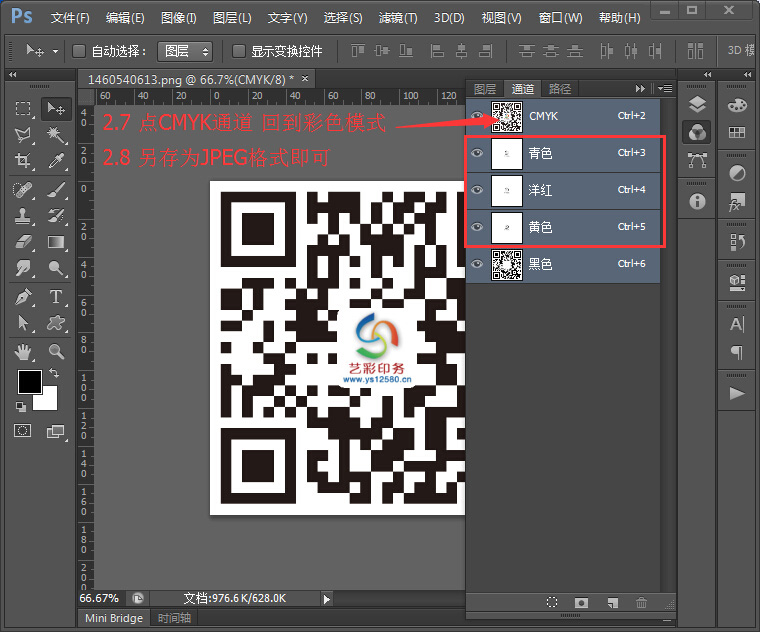This screenshot has height=632, width=760.
Task: Select the Horizontal Type tool
Action: (56, 297)
